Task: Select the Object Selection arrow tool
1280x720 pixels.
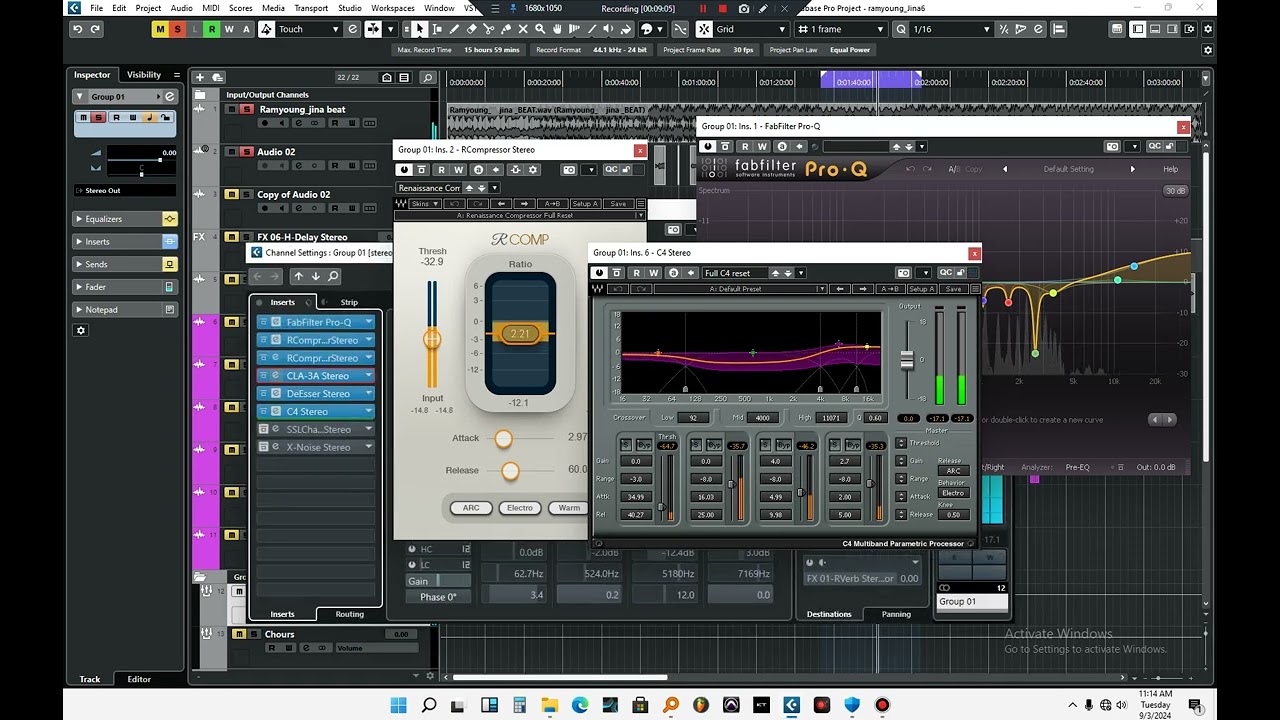Action: tap(420, 29)
